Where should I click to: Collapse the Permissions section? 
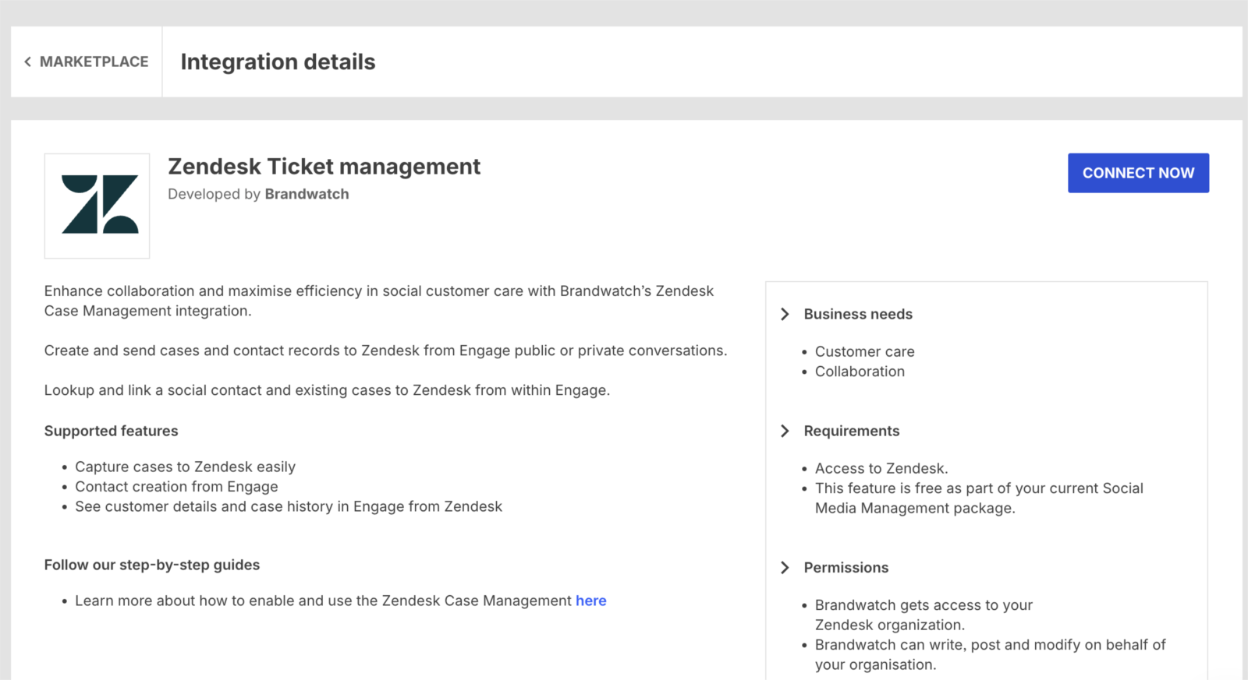pyautogui.click(x=785, y=567)
